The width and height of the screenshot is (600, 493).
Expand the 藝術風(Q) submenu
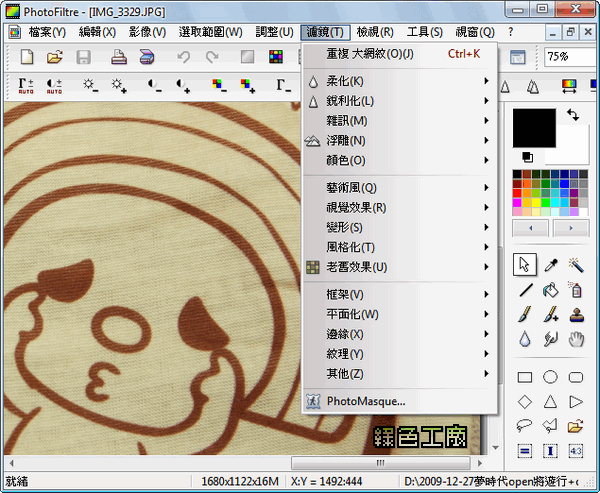(x=399, y=188)
